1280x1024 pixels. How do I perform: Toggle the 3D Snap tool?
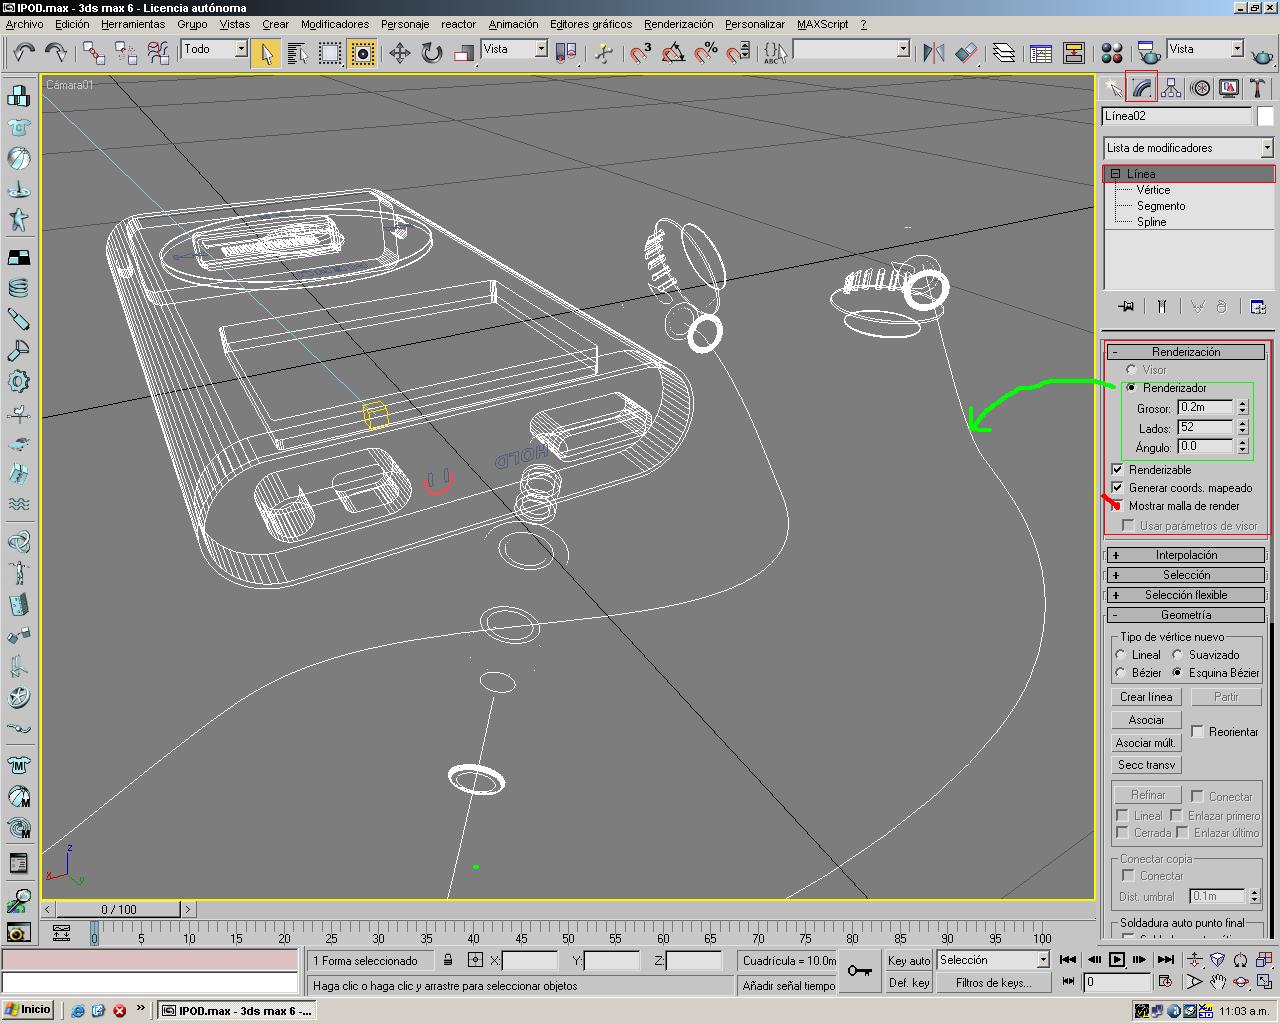coord(640,52)
